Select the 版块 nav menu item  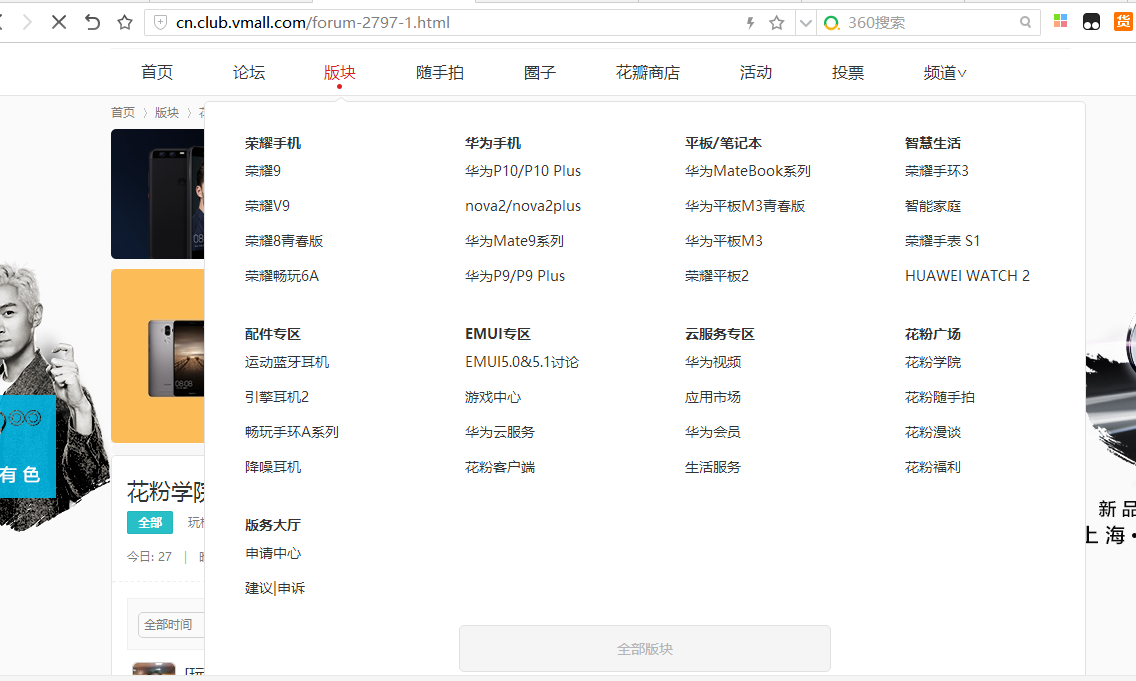[340, 72]
